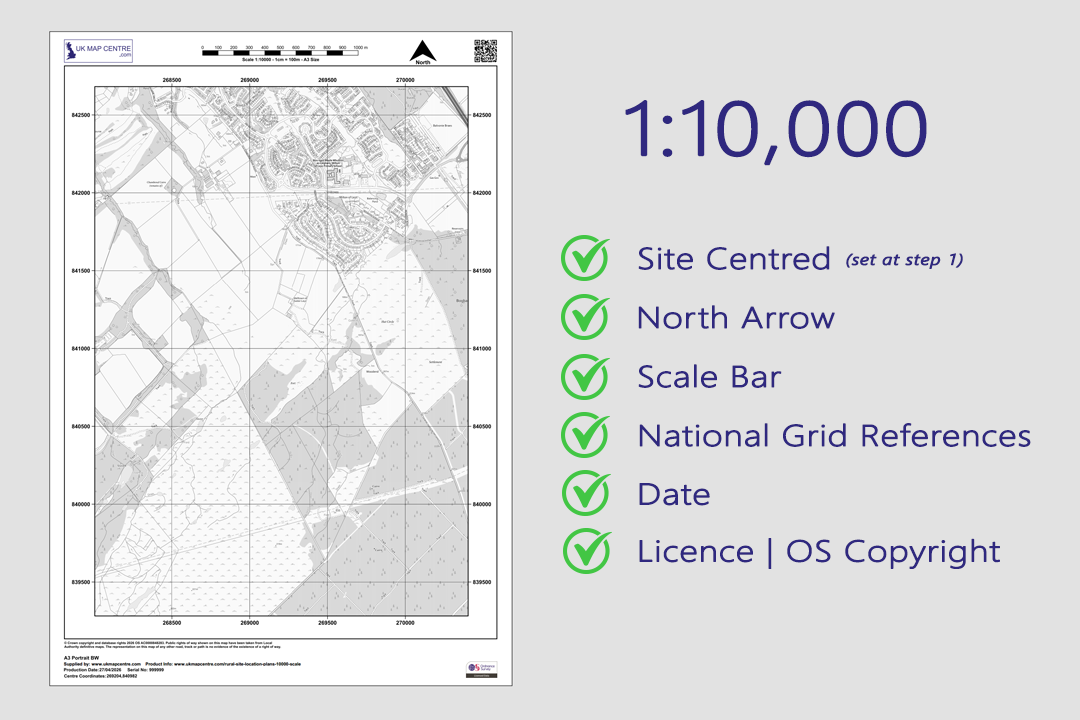Click the A3 Portrait BW label
This screenshot has height=720, width=1080.
point(82,658)
